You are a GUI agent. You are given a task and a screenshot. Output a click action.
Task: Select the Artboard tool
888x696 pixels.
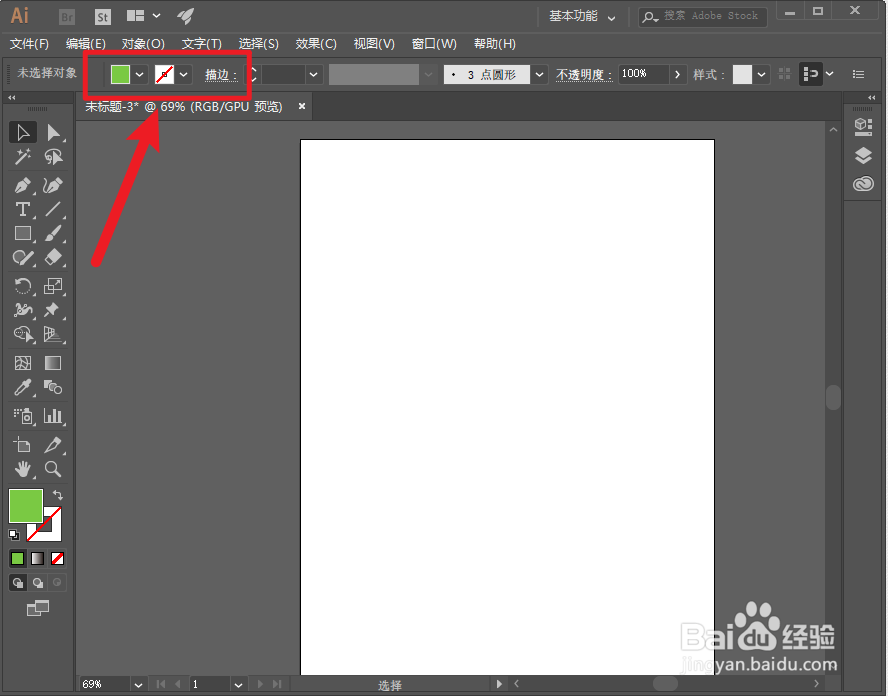[x=23, y=445]
